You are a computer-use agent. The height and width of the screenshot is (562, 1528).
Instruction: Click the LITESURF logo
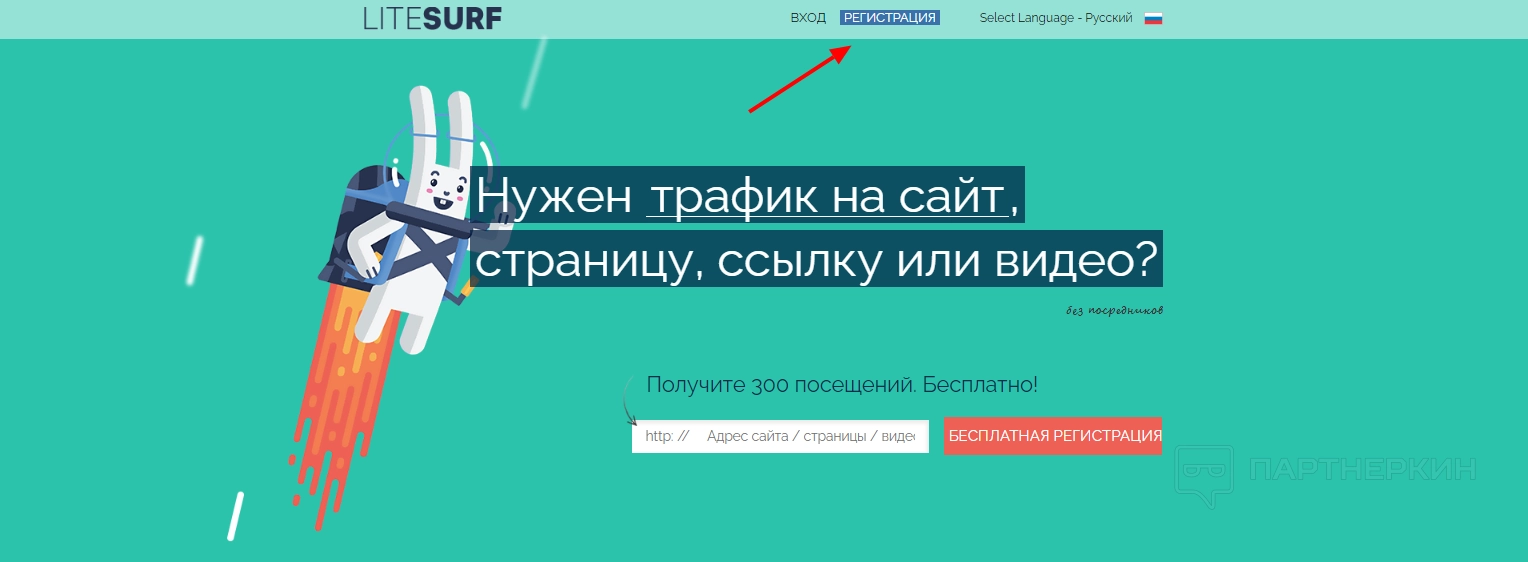[x=432, y=18]
